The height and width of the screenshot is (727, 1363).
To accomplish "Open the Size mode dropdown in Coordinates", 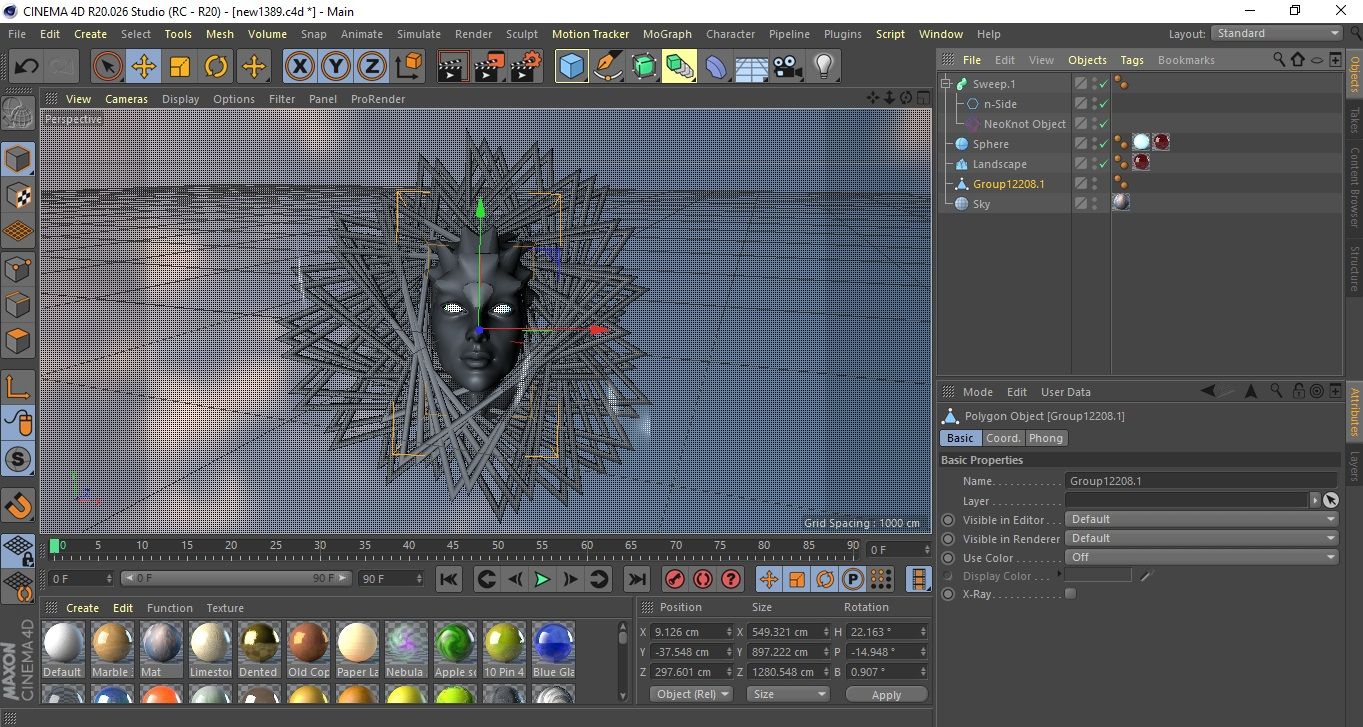I will tap(789, 694).
